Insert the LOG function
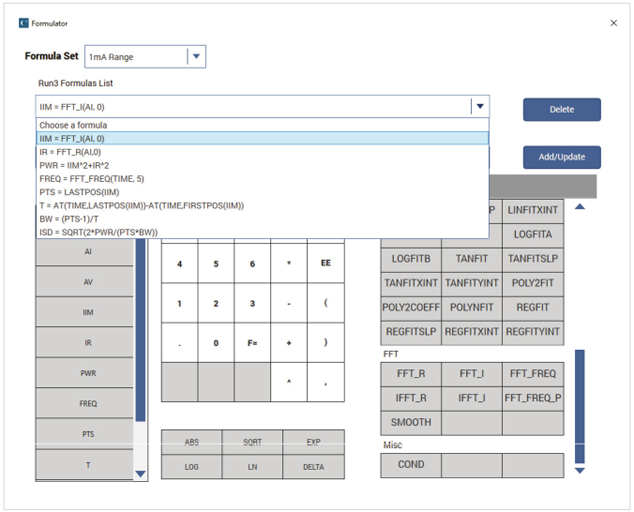 [x=192, y=467]
